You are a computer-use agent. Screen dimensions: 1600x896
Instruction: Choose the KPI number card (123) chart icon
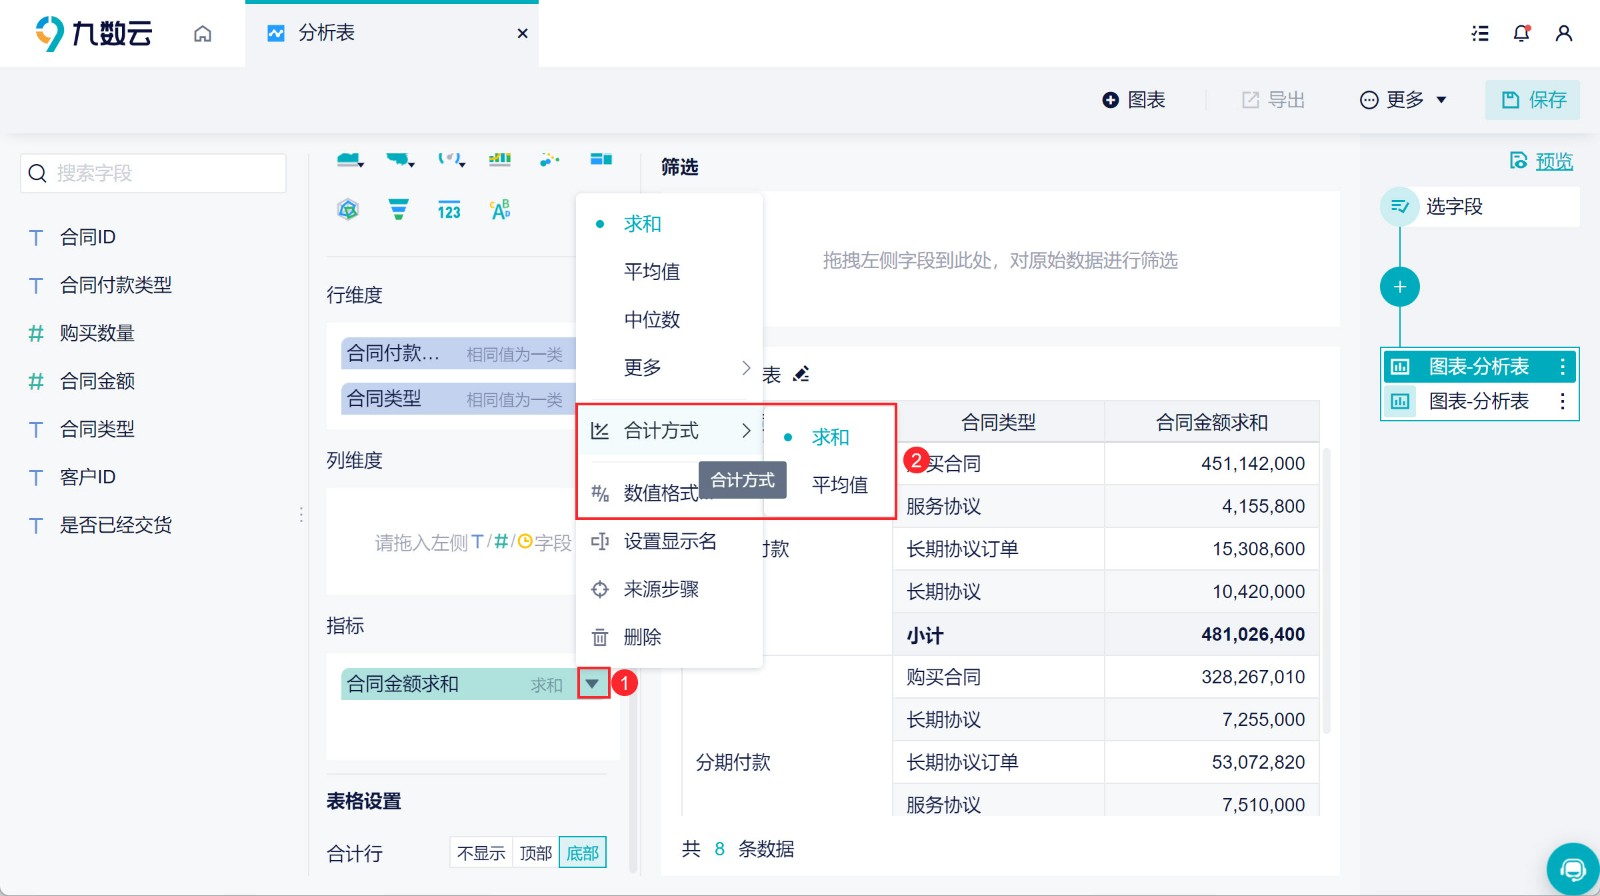tap(449, 210)
